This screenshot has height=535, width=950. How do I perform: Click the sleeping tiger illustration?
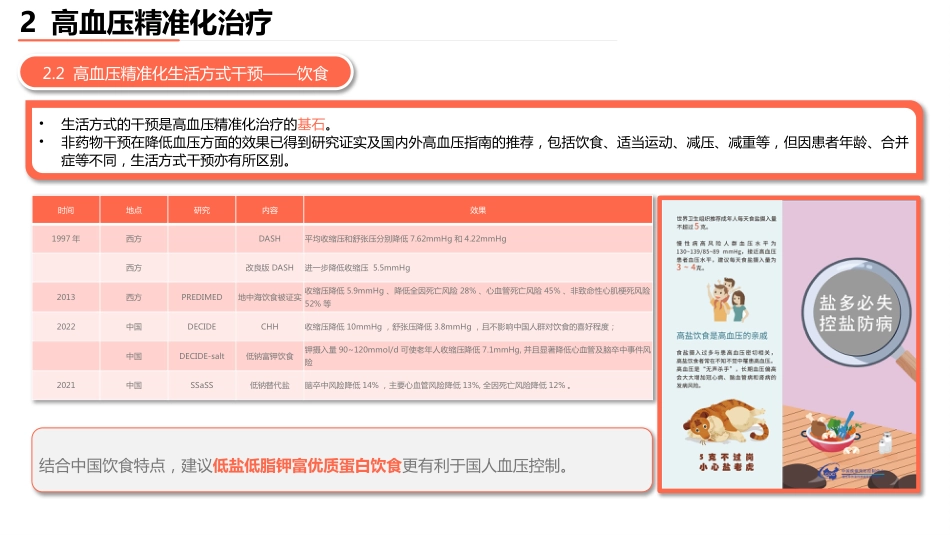pos(726,423)
